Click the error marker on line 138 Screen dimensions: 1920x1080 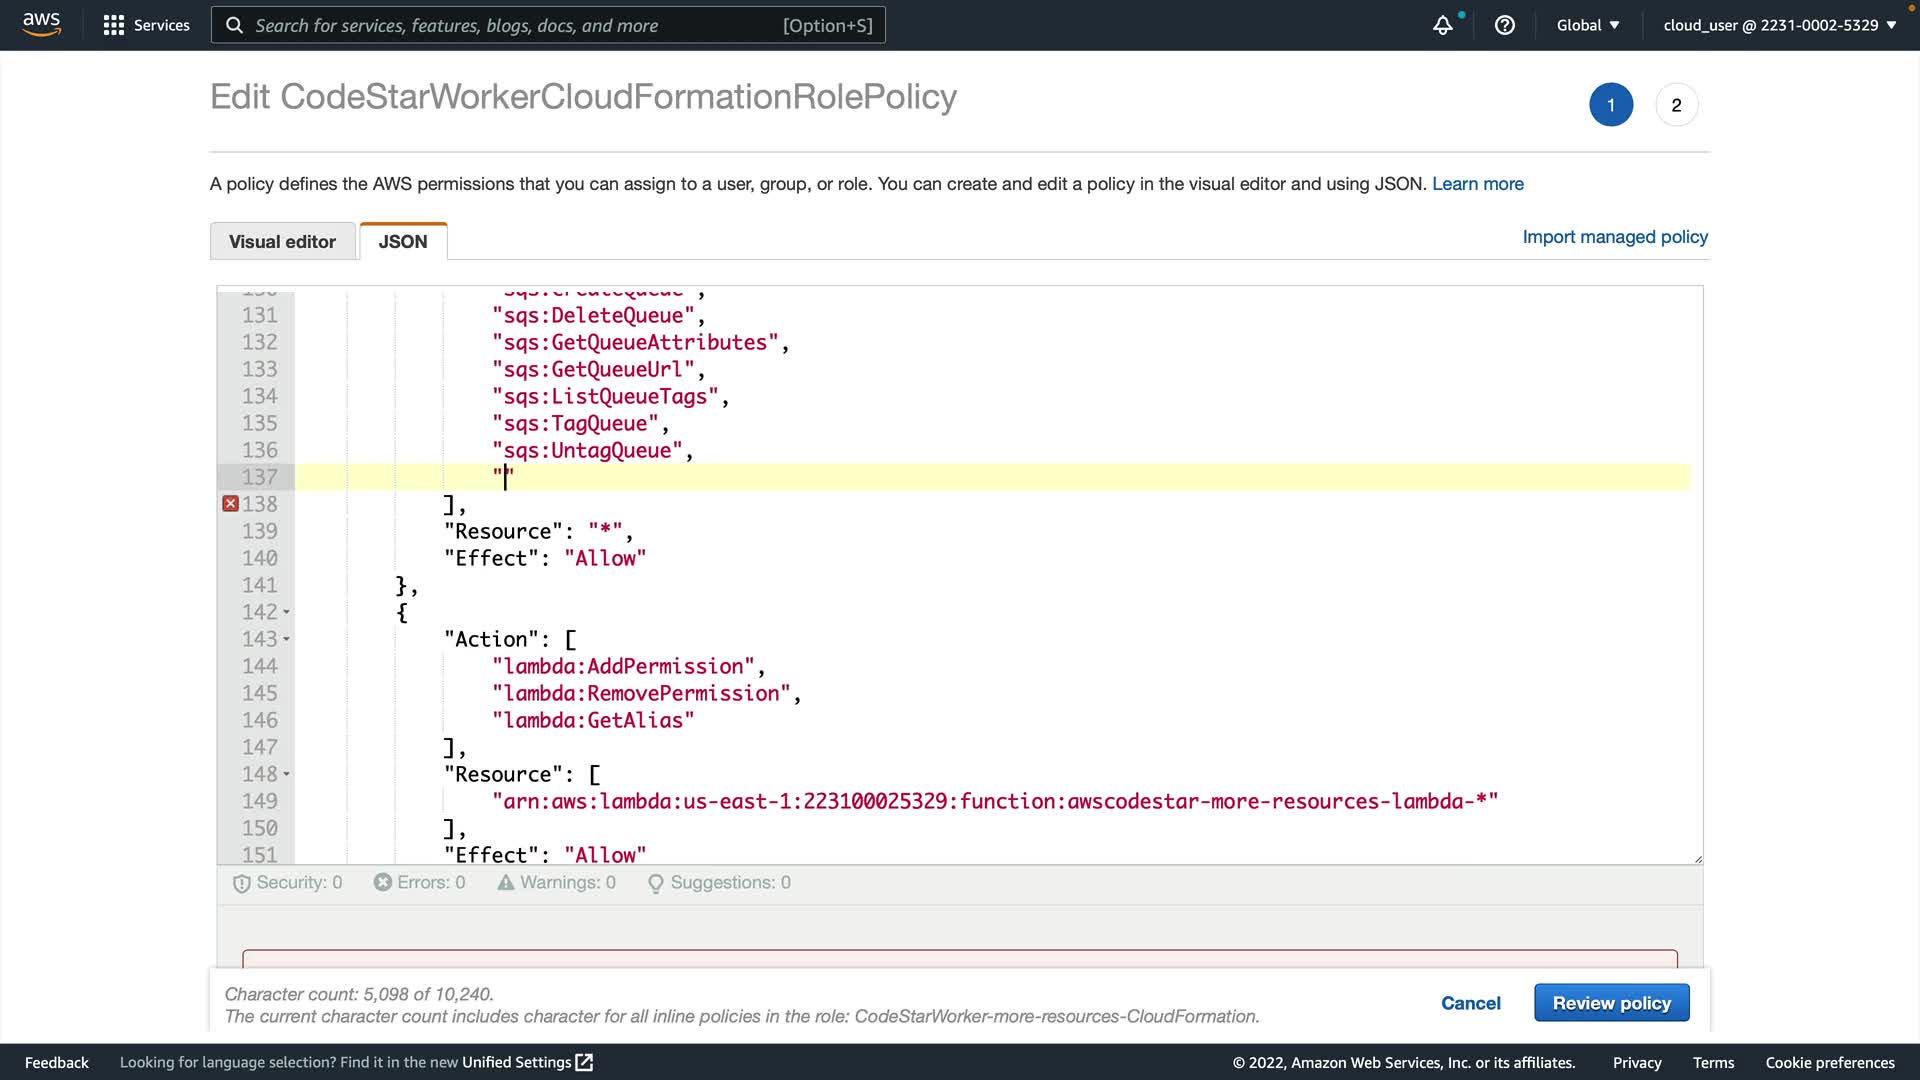pos(230,504)
